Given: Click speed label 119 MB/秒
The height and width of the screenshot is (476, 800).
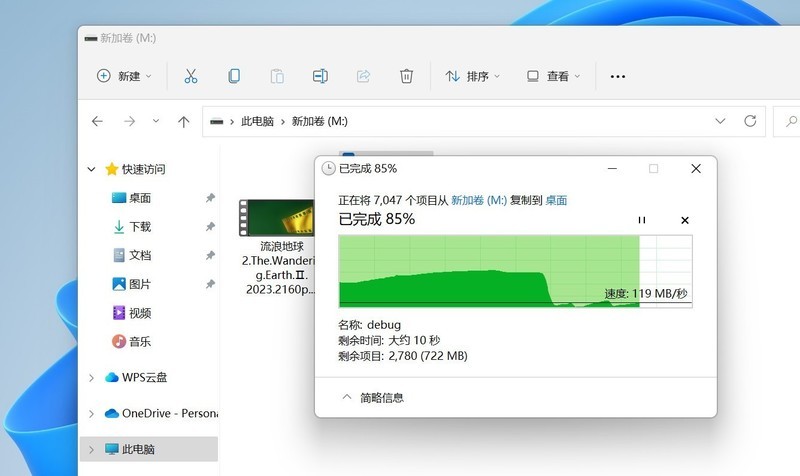Looking at the screenshot, I should [x=645, y=293].
